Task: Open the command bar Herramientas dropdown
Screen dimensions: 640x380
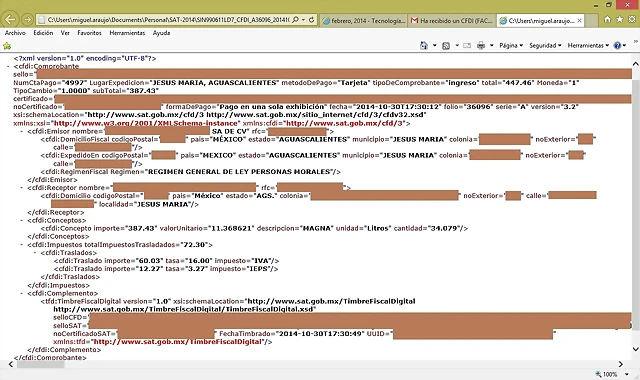Action: pyautogui.click(x=588, y=45)
